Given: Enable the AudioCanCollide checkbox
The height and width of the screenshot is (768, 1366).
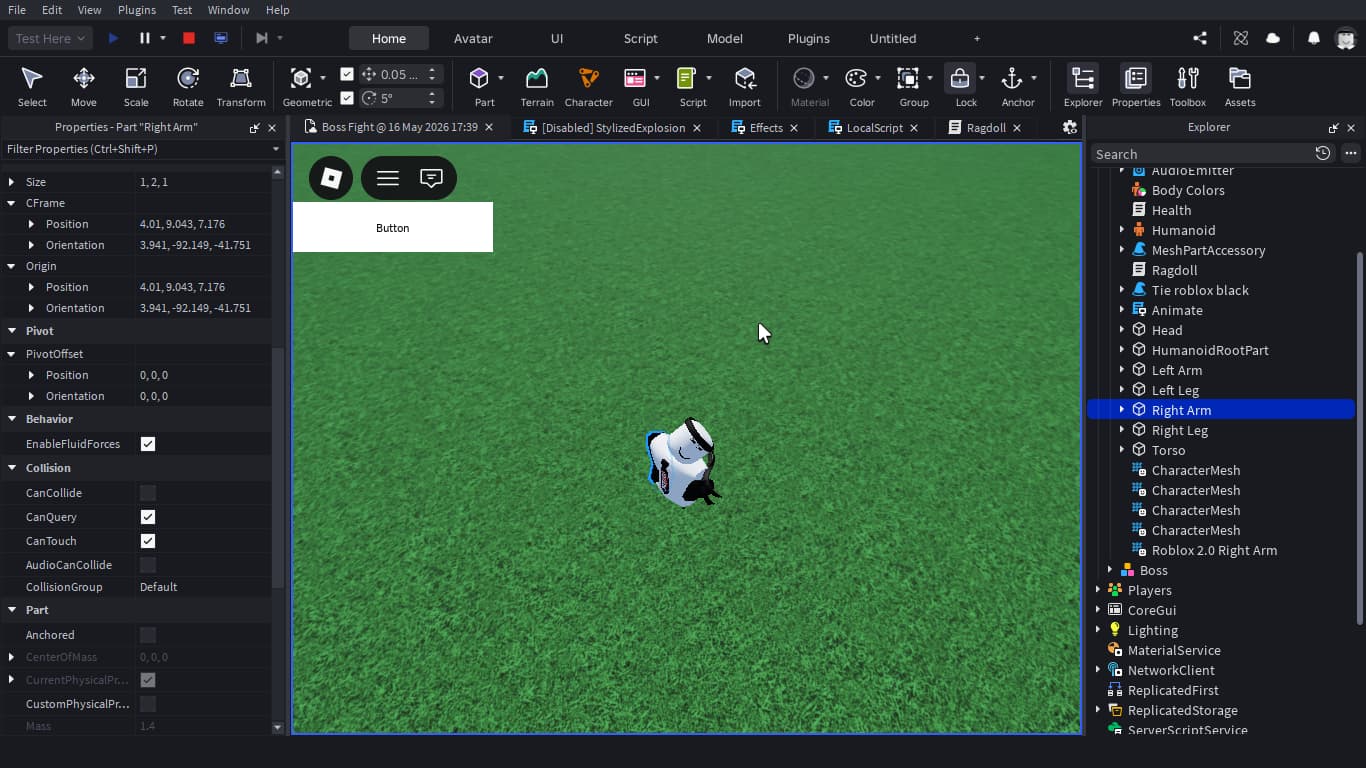Looking at the screenshot, I should [148, 565].
